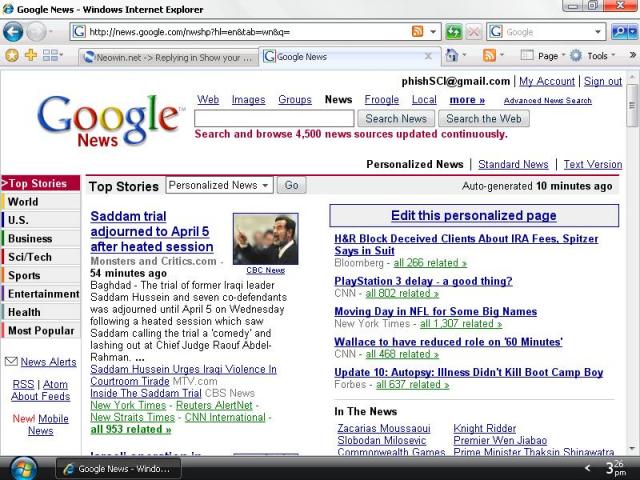Open the My Account link
Image resolution: width=640 pixels, height=480 pixels.
[547, 81]
